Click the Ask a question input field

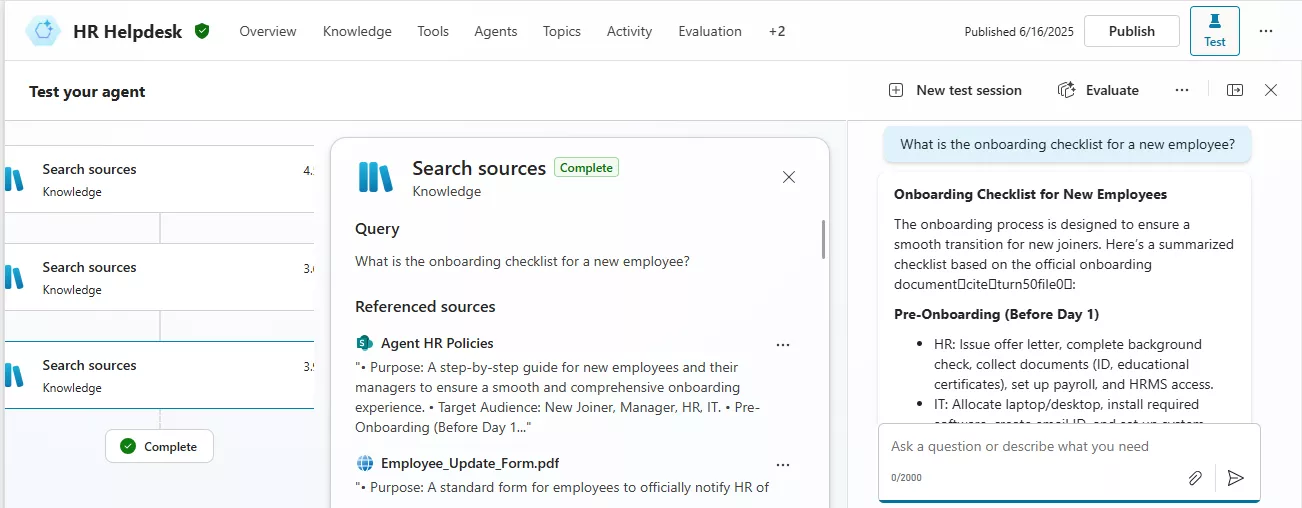click(1069, 446)
